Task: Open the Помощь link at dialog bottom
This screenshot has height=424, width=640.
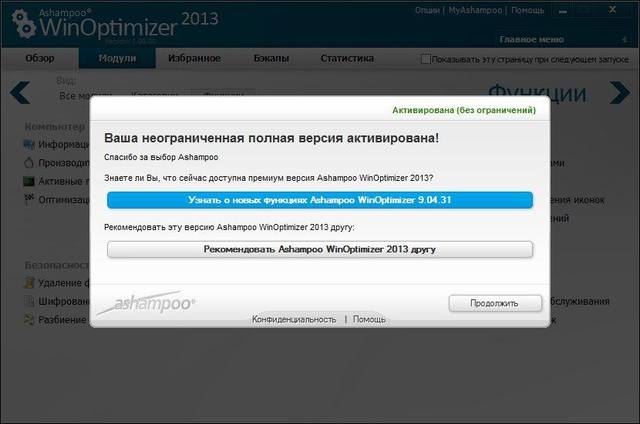Action: point(369,319)
